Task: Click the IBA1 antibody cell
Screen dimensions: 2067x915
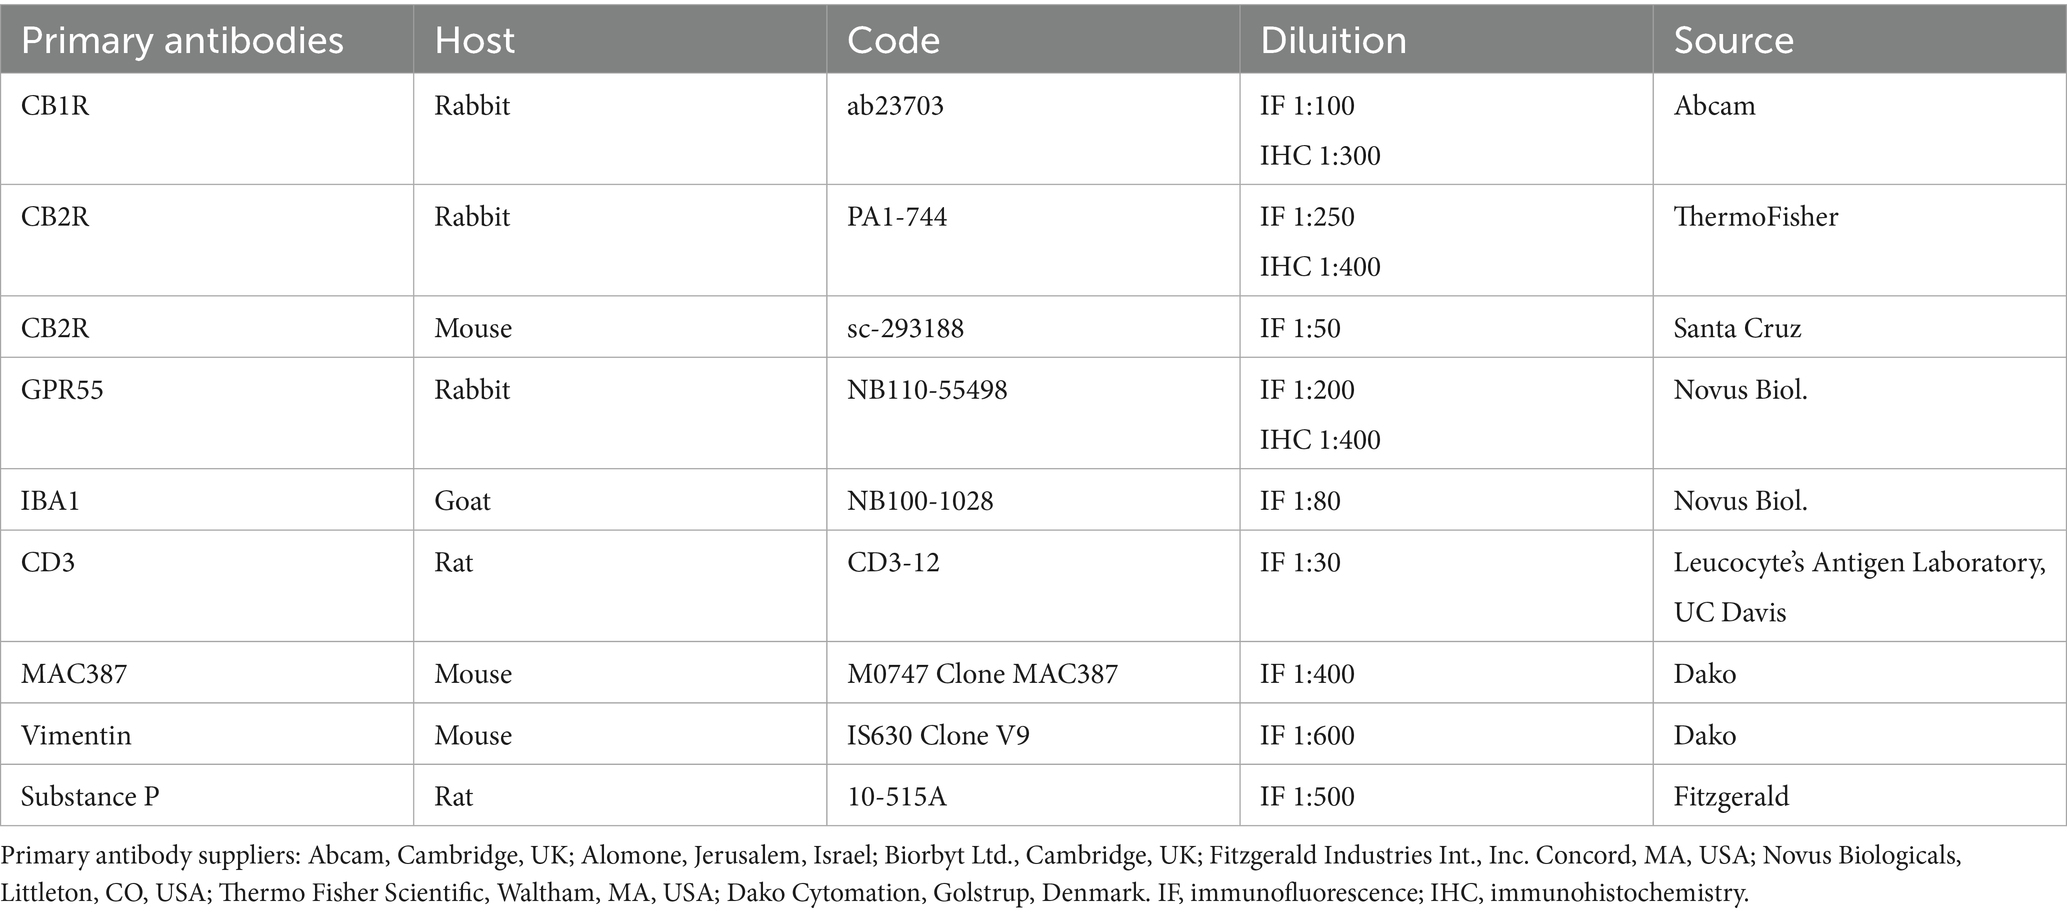Action: pos(50,500)
